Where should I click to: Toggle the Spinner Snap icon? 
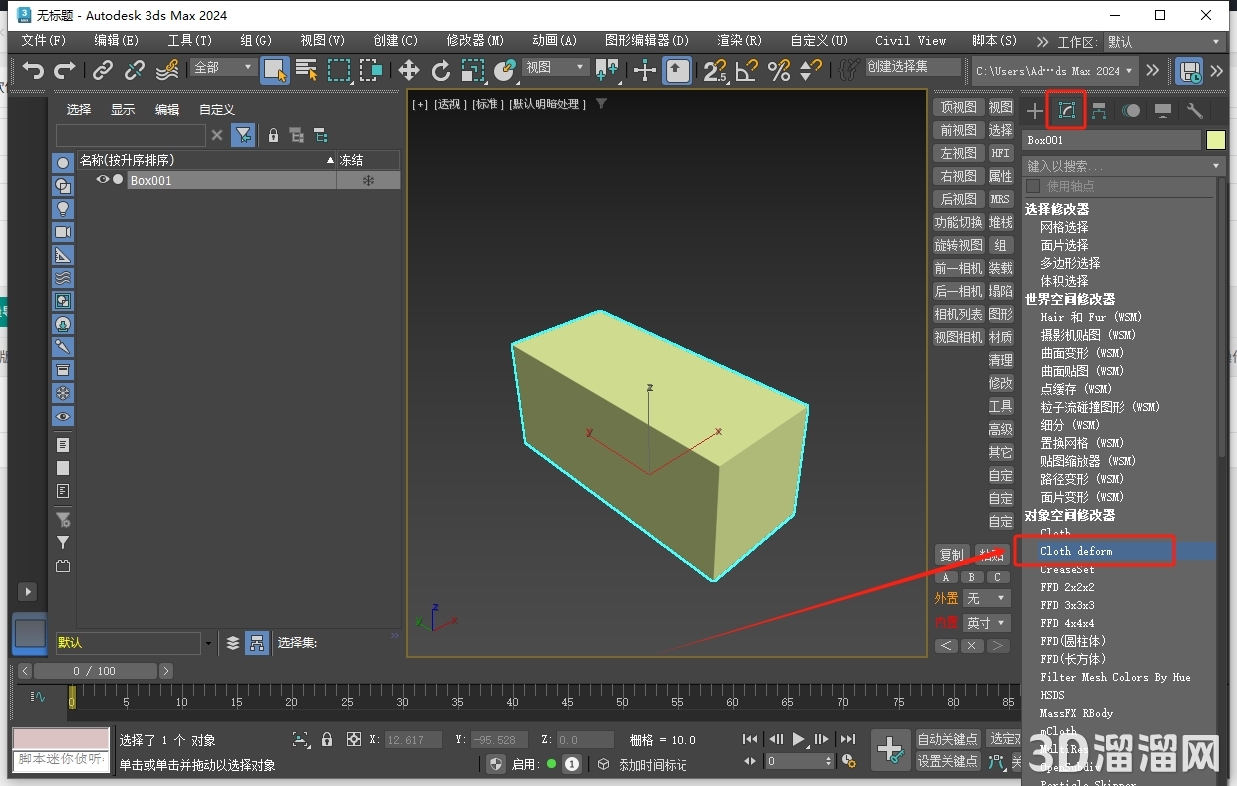811,70
